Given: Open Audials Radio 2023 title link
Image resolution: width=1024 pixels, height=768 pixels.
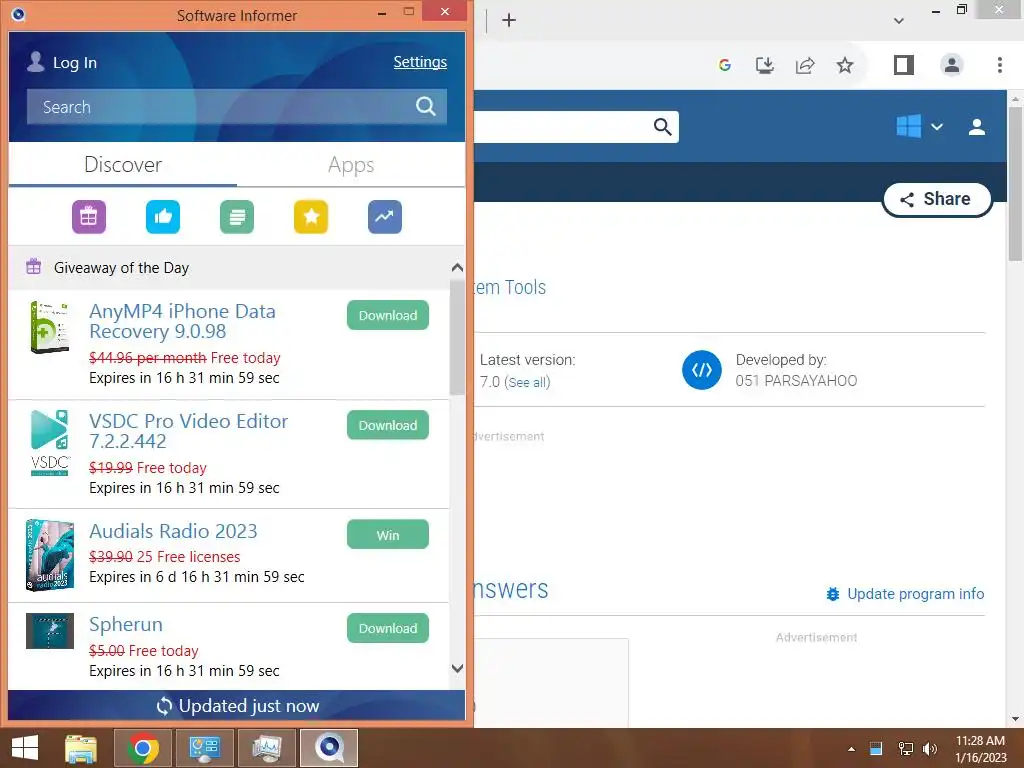Looking at the screenshot, I should (173, 531).
